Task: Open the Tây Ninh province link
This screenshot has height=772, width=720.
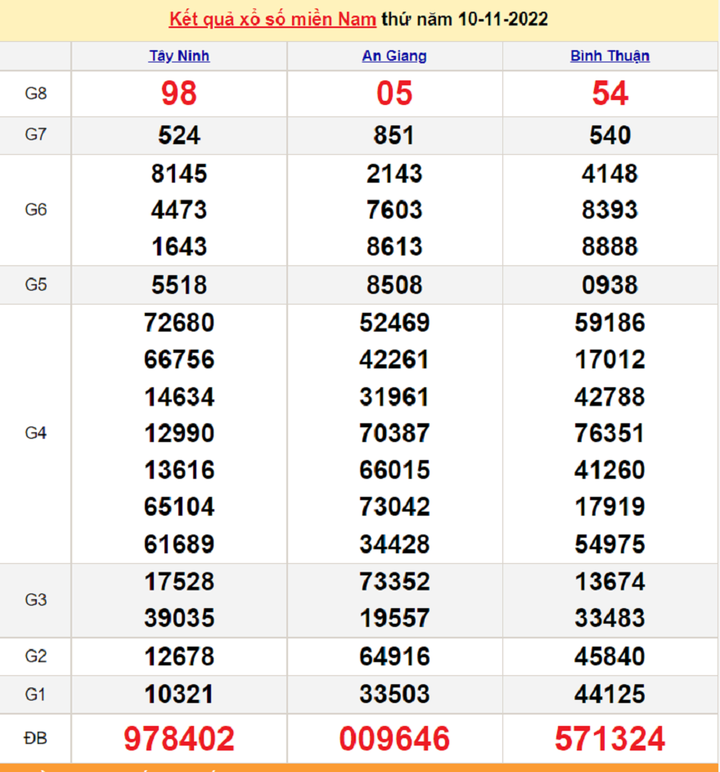Action: point(179,56)
